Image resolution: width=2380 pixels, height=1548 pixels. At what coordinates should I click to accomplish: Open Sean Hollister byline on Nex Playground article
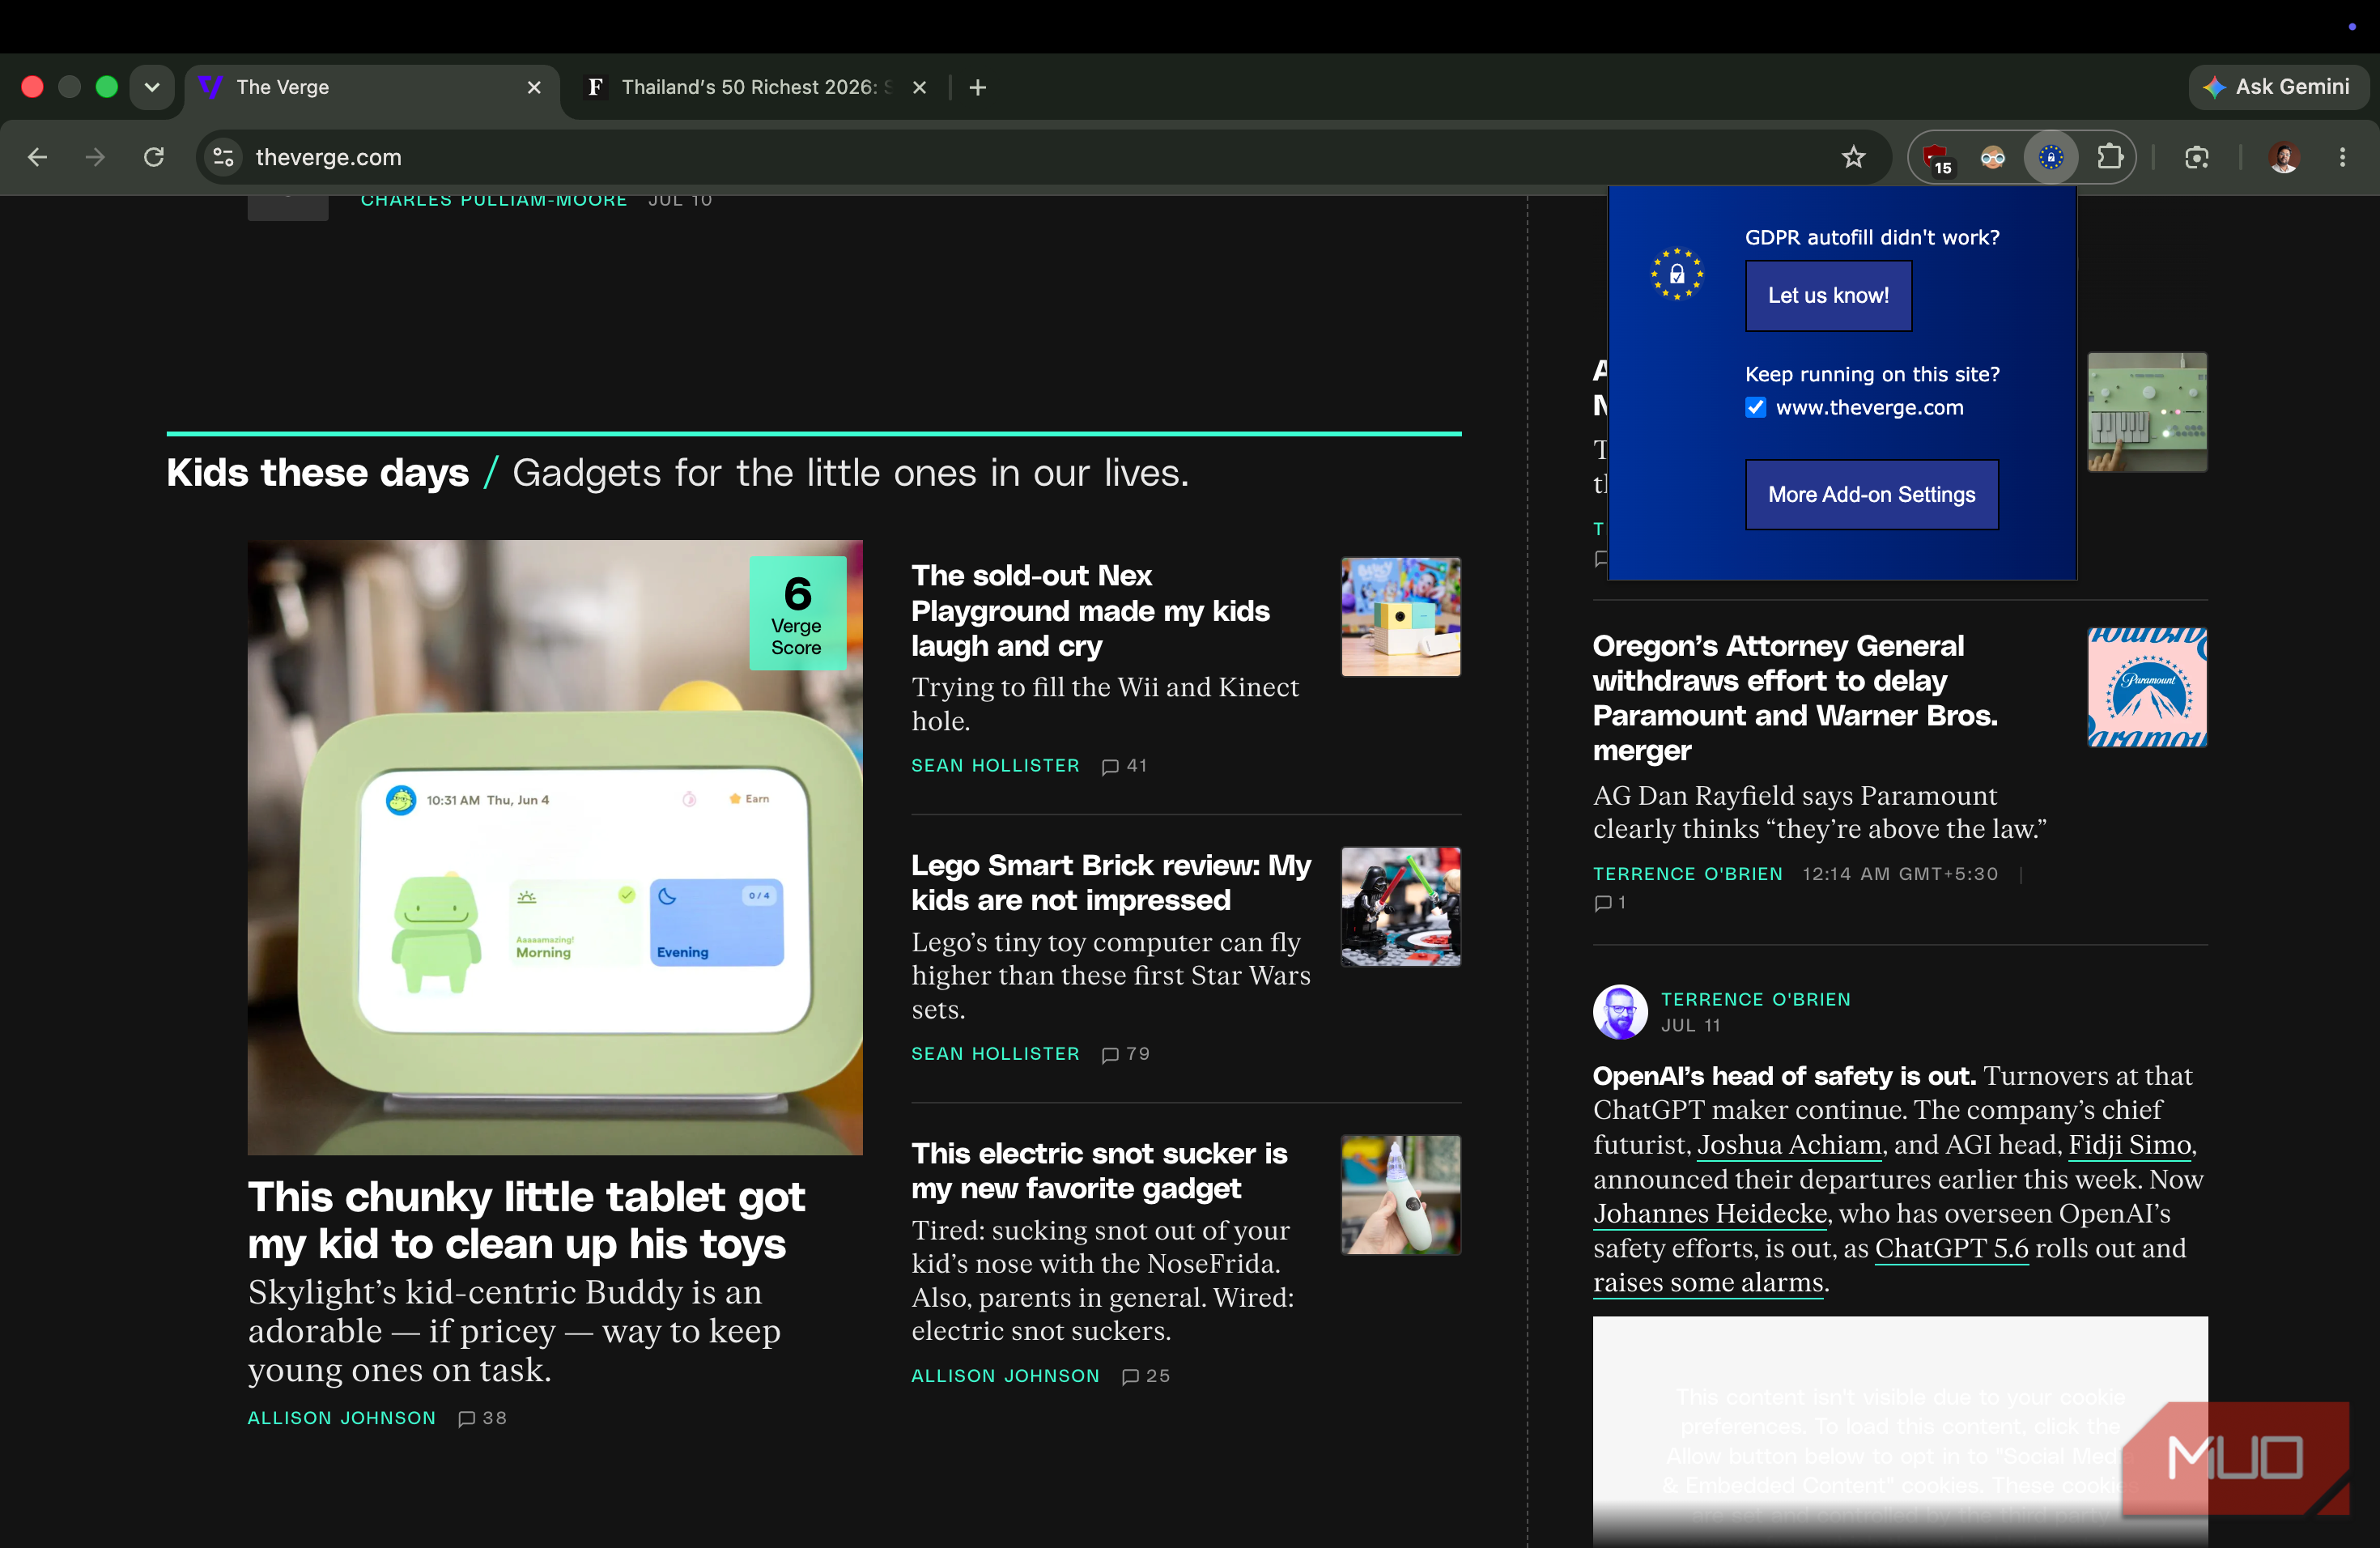(995, 765)
